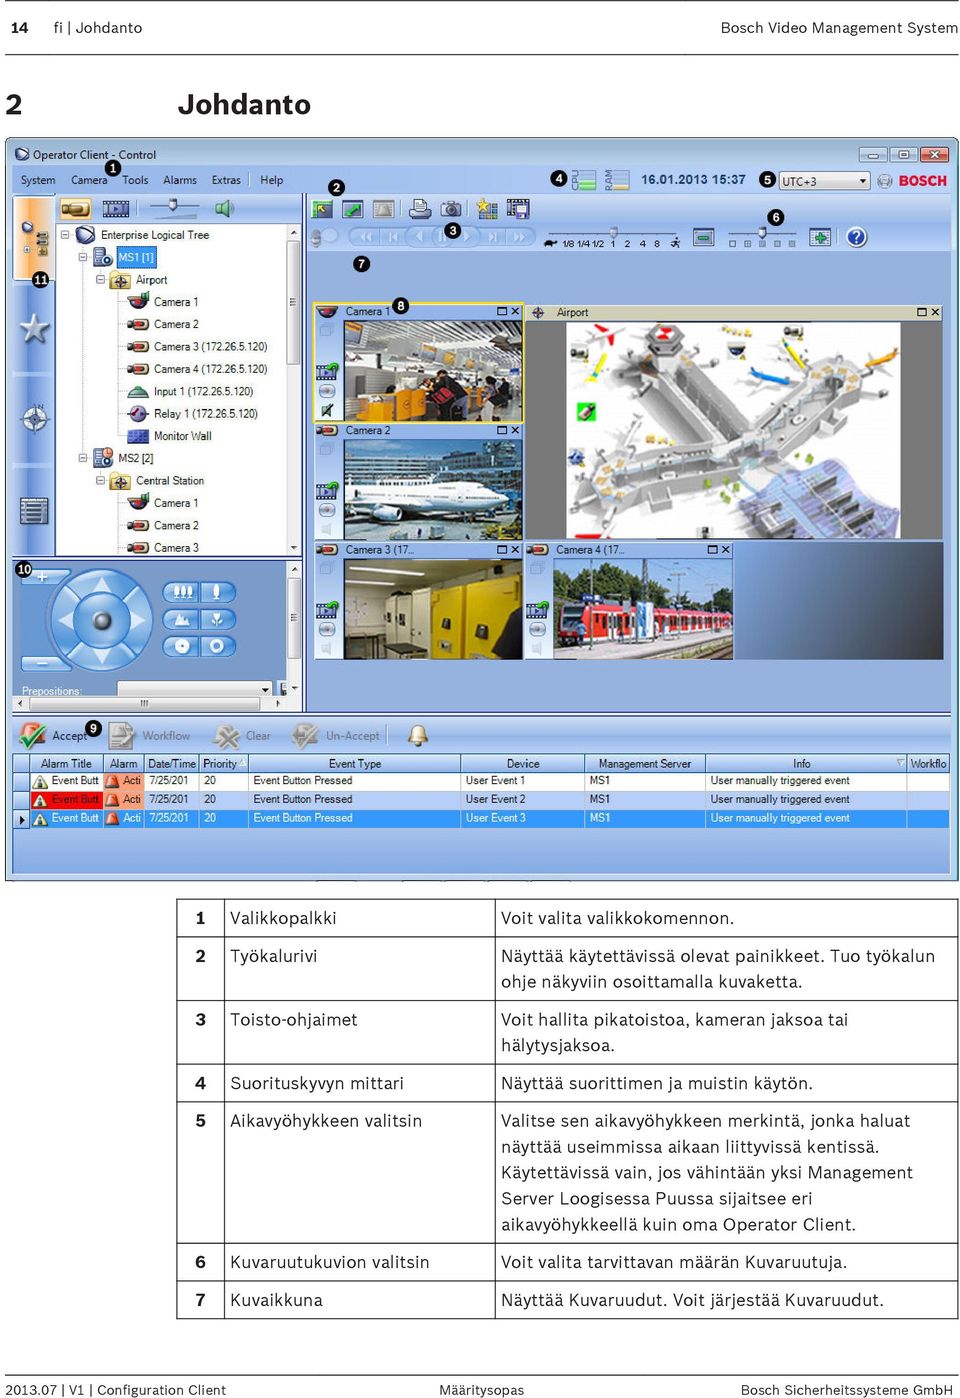This screenshot has width=960, height=1398.
Task: Click the film strip export video icon
Action: 518,208
